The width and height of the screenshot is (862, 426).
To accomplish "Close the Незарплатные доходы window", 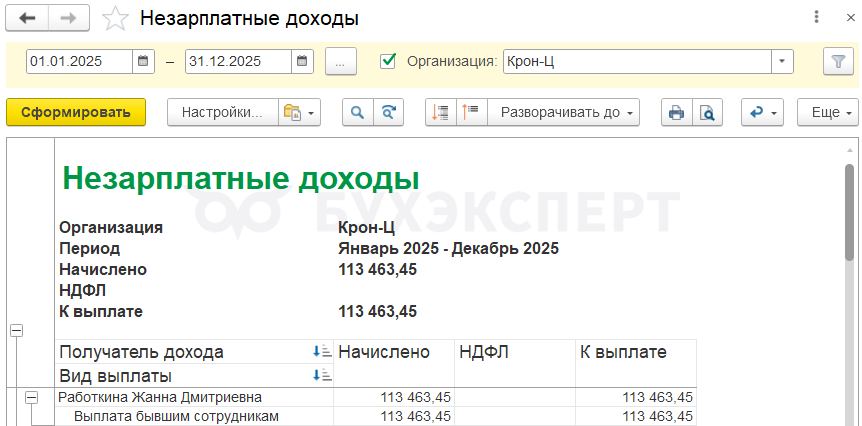I will click(x=850, y=17).
